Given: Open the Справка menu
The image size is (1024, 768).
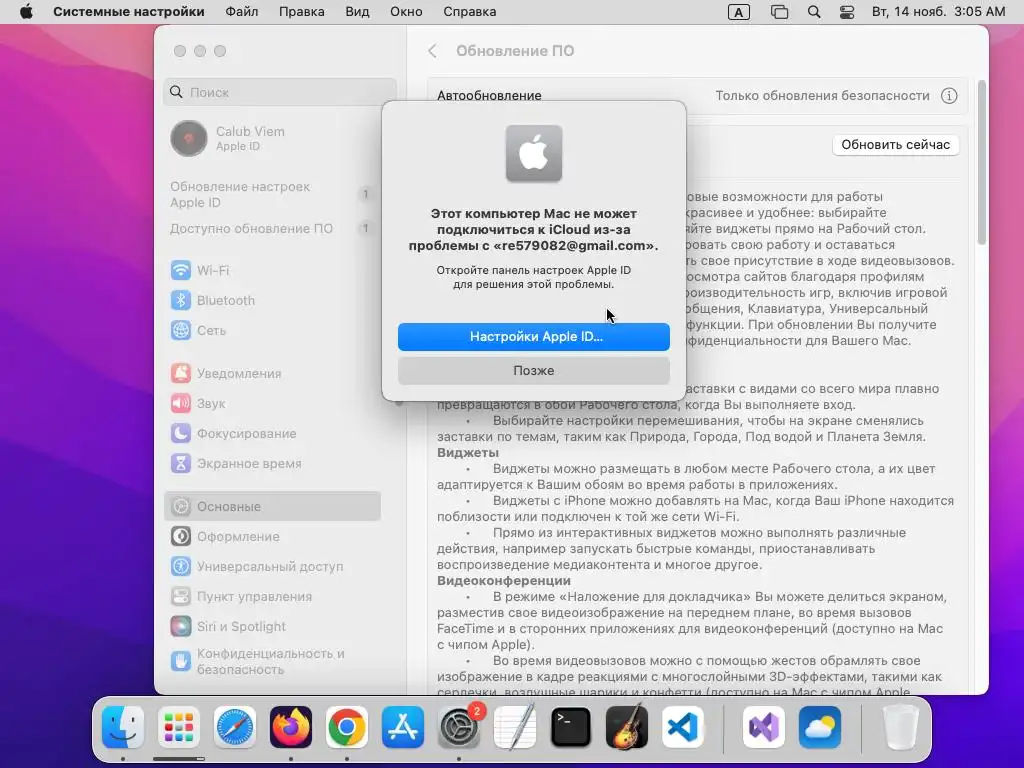Looking at the screenshot, I should click(x=470, y=12).
